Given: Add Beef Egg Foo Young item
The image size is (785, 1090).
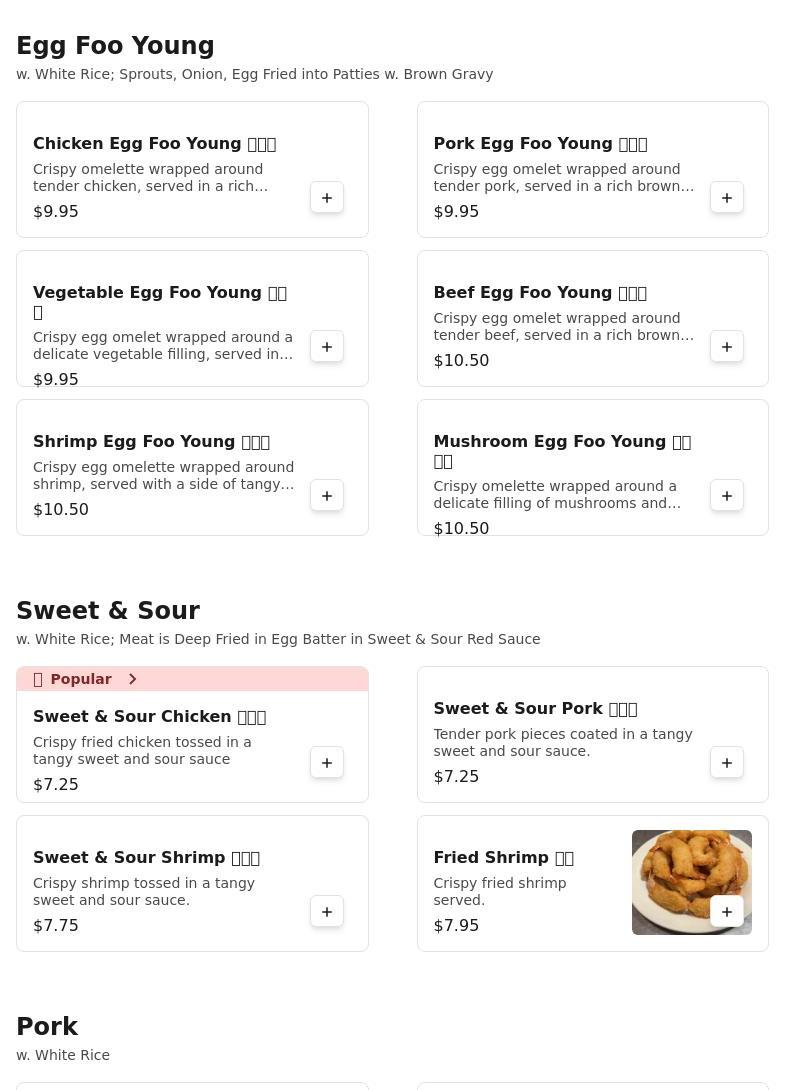Looking at the screenshot, I should point(727,347).
